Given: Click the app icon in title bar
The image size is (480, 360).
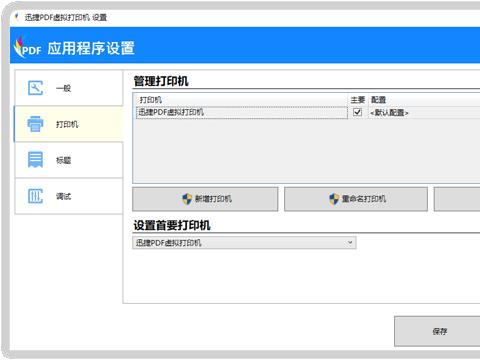Looking at the screenshot, I should click(x=17, y=17).
